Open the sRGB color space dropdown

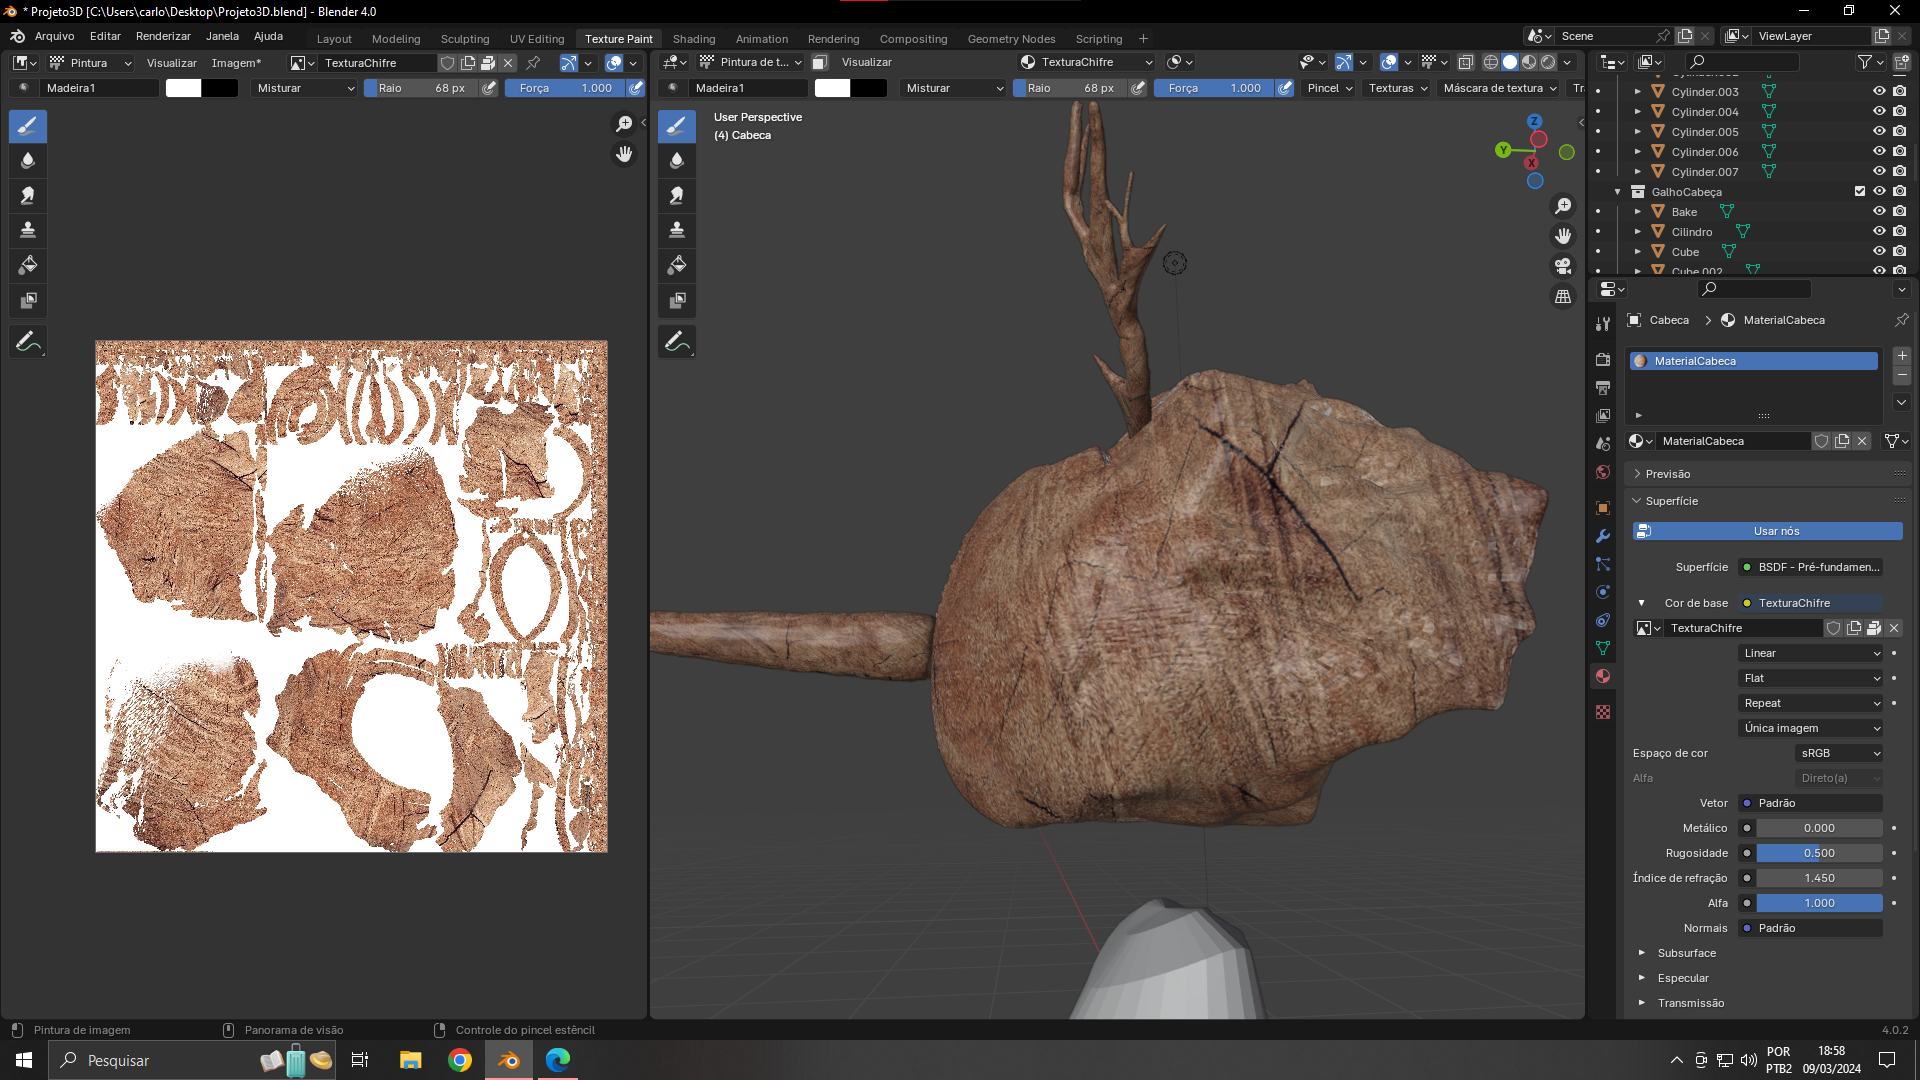click(x=1839, y=753)
